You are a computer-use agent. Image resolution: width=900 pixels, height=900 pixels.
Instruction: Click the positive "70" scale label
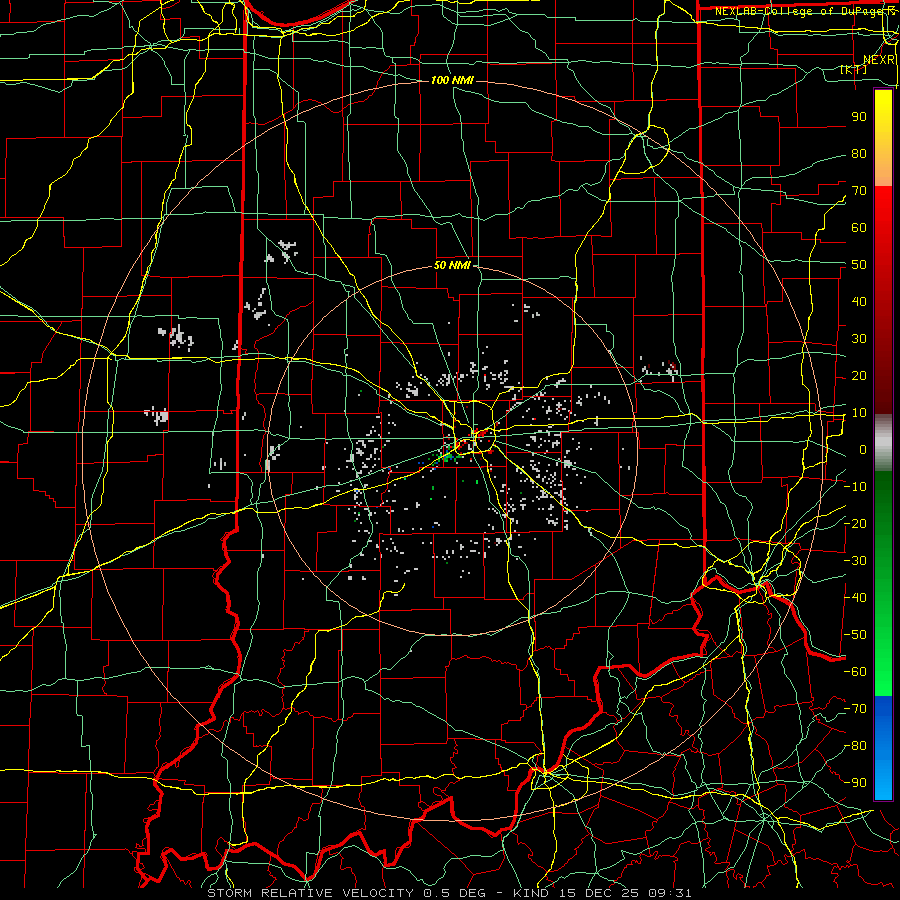pyautogui.click(x=859, y=191)
